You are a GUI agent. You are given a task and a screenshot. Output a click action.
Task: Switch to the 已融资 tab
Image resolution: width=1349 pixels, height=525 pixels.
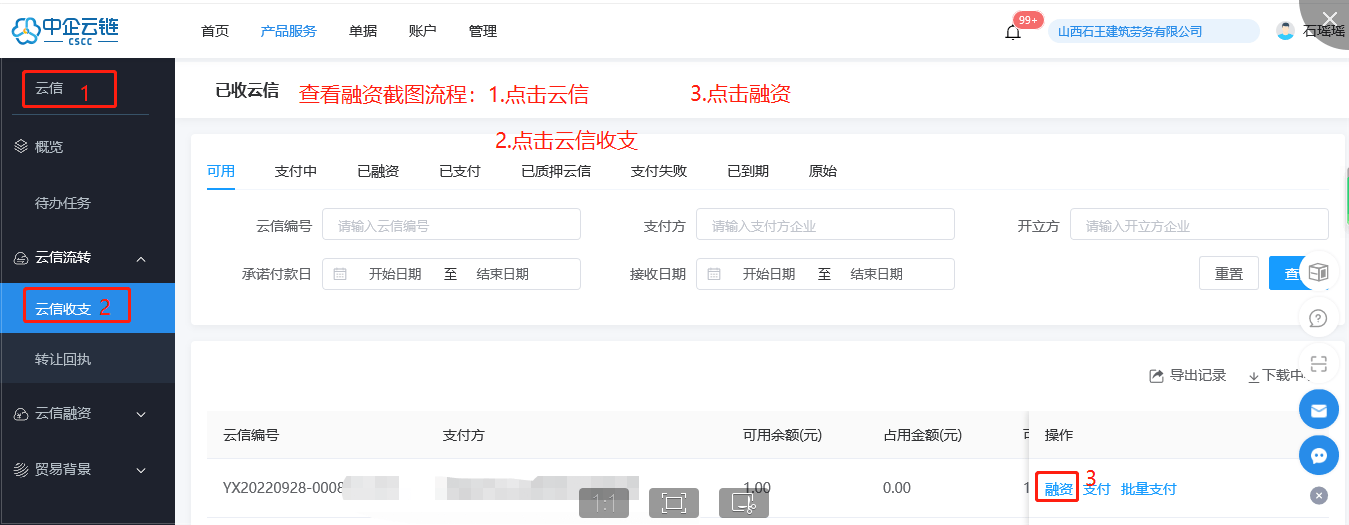(378, 171)
